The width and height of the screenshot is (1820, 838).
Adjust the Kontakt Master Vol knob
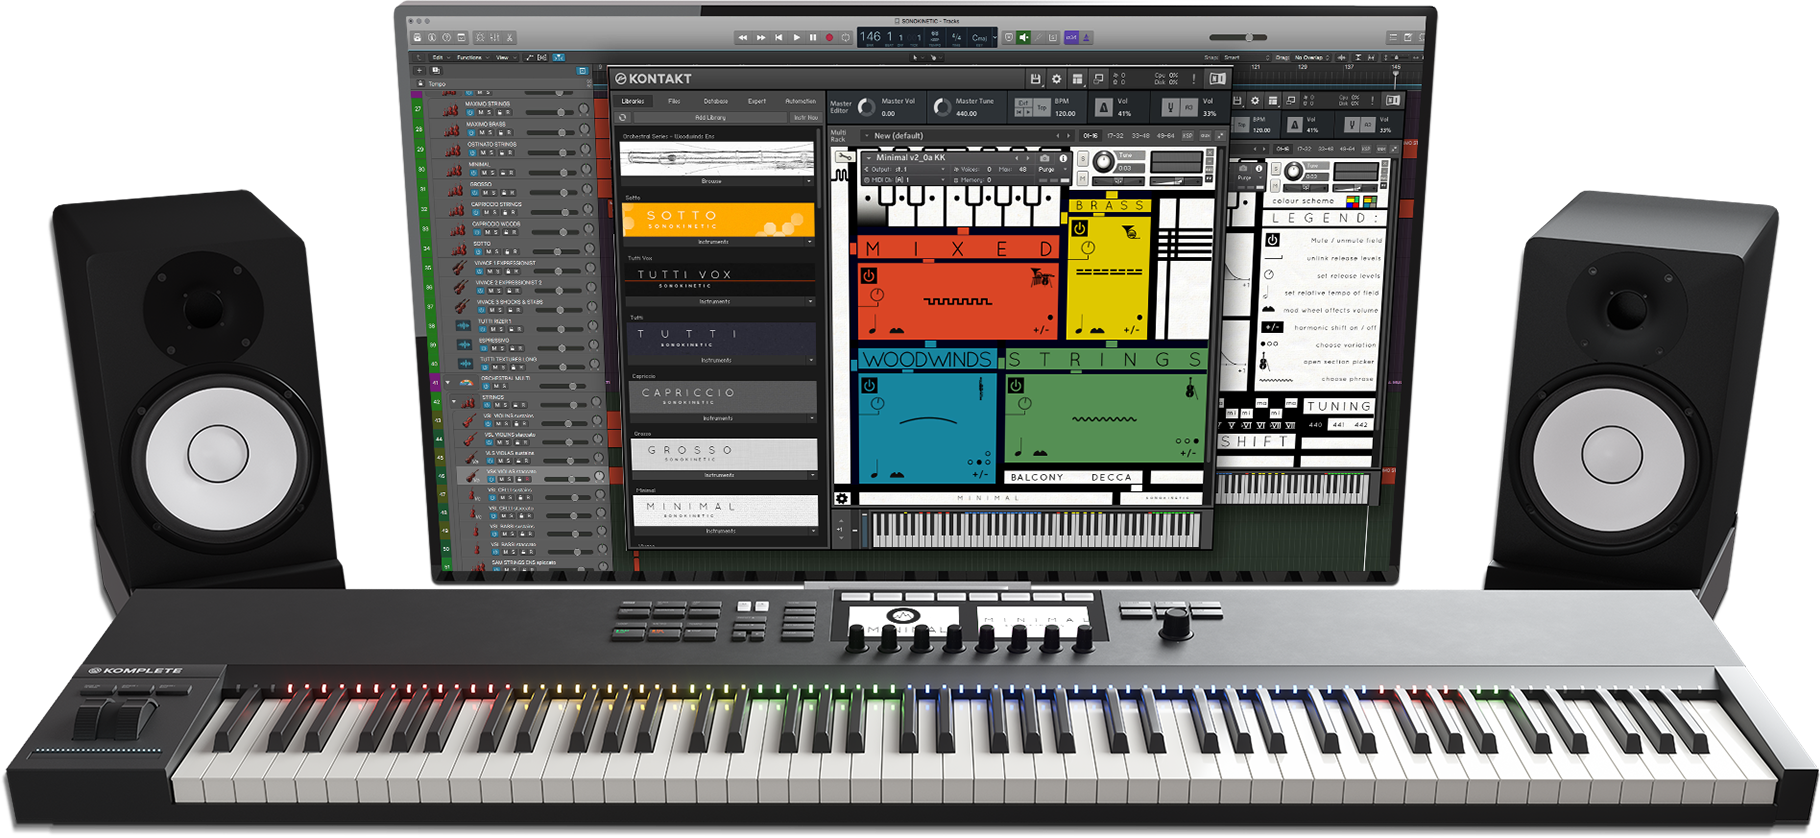866,107
